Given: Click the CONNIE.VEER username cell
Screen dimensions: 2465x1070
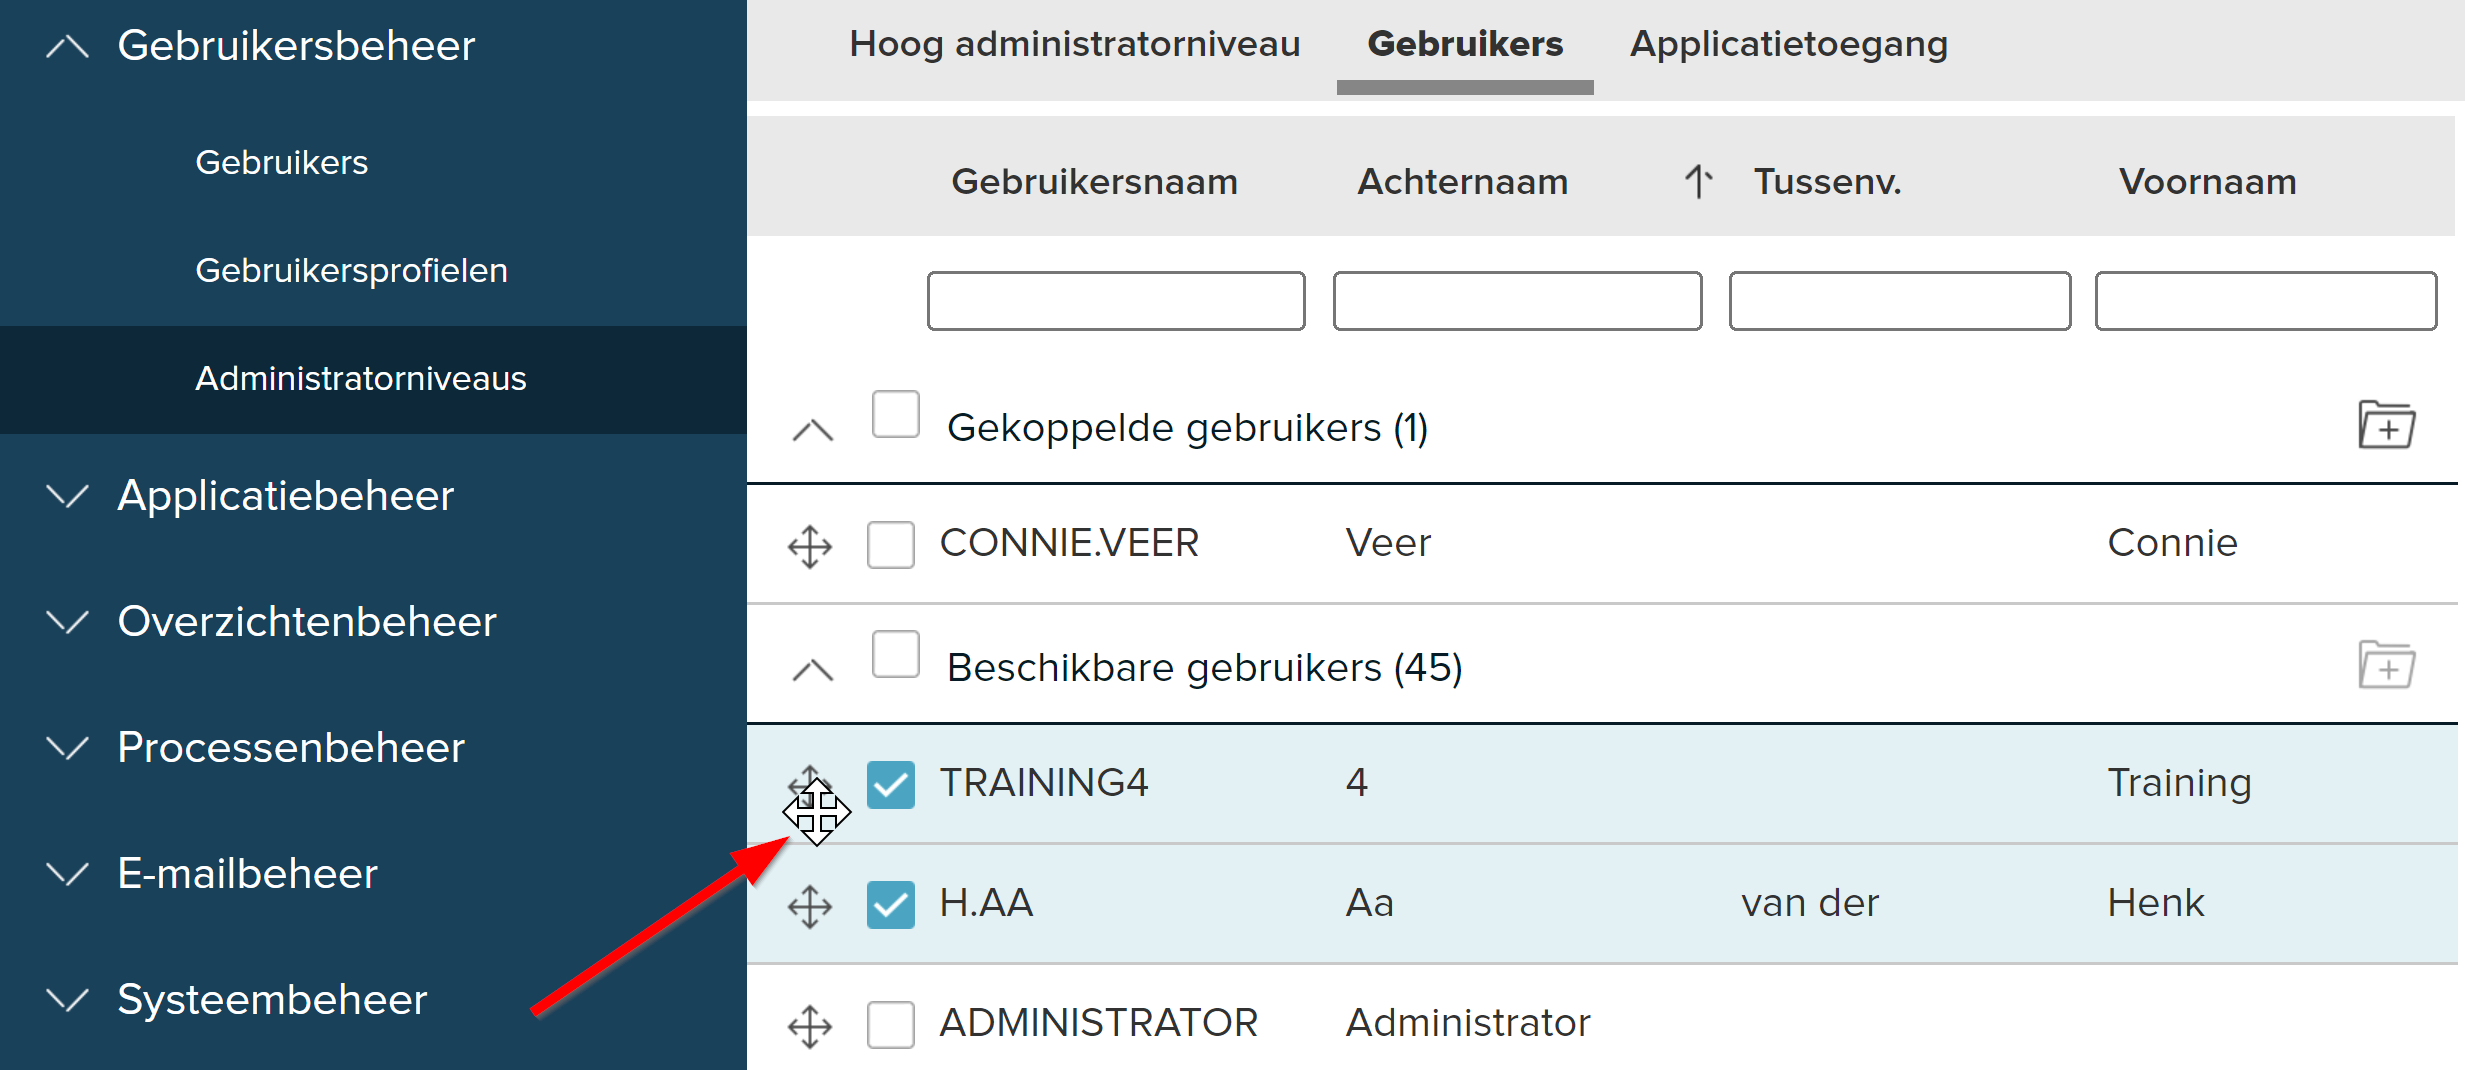Looking at the screenshot, I should (1069, 543).
